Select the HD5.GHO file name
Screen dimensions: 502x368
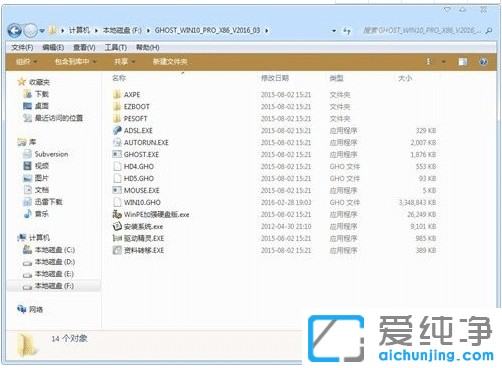139,179
